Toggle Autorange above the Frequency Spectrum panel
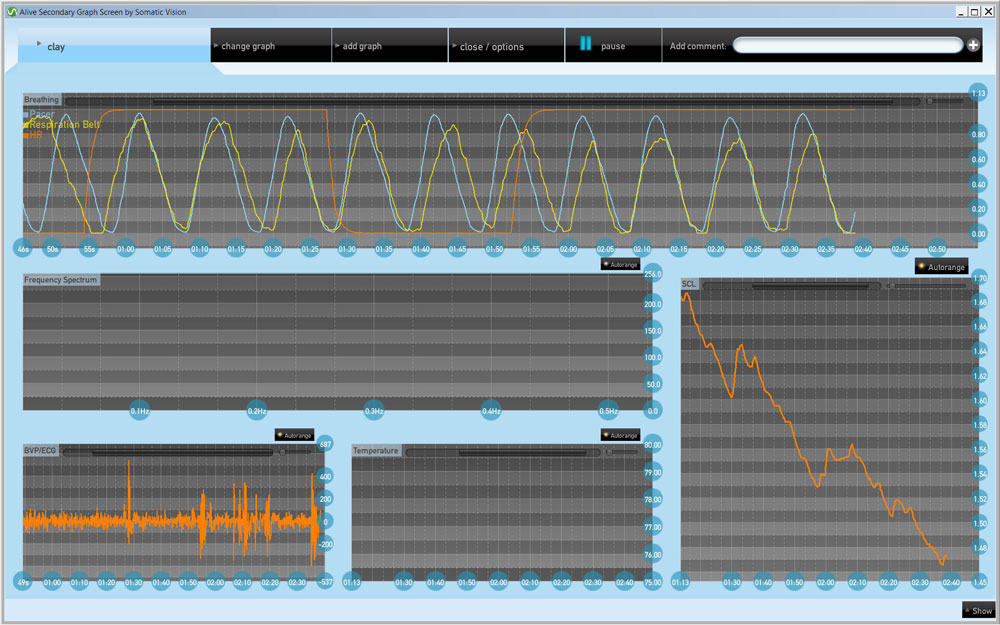Image resolution: width=1000 pixels, height=625 pixels. tap(620, 263)
